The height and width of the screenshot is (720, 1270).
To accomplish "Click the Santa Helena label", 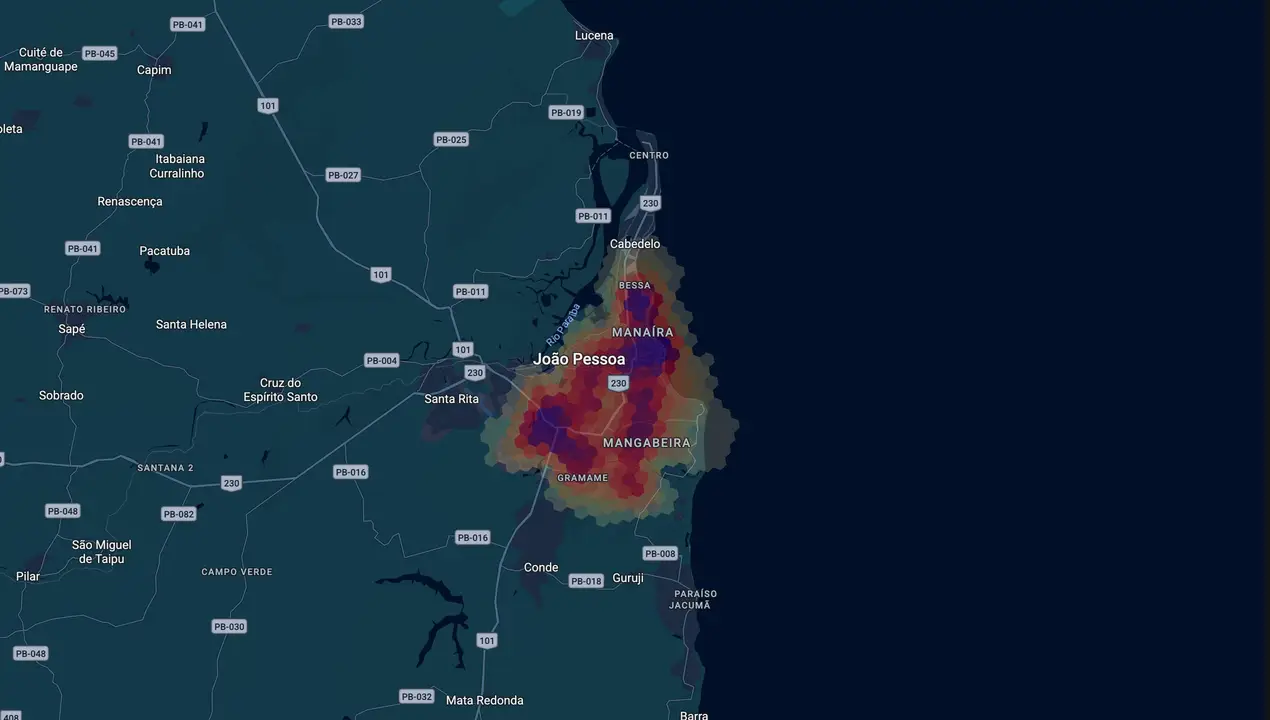I will point(191,325).
